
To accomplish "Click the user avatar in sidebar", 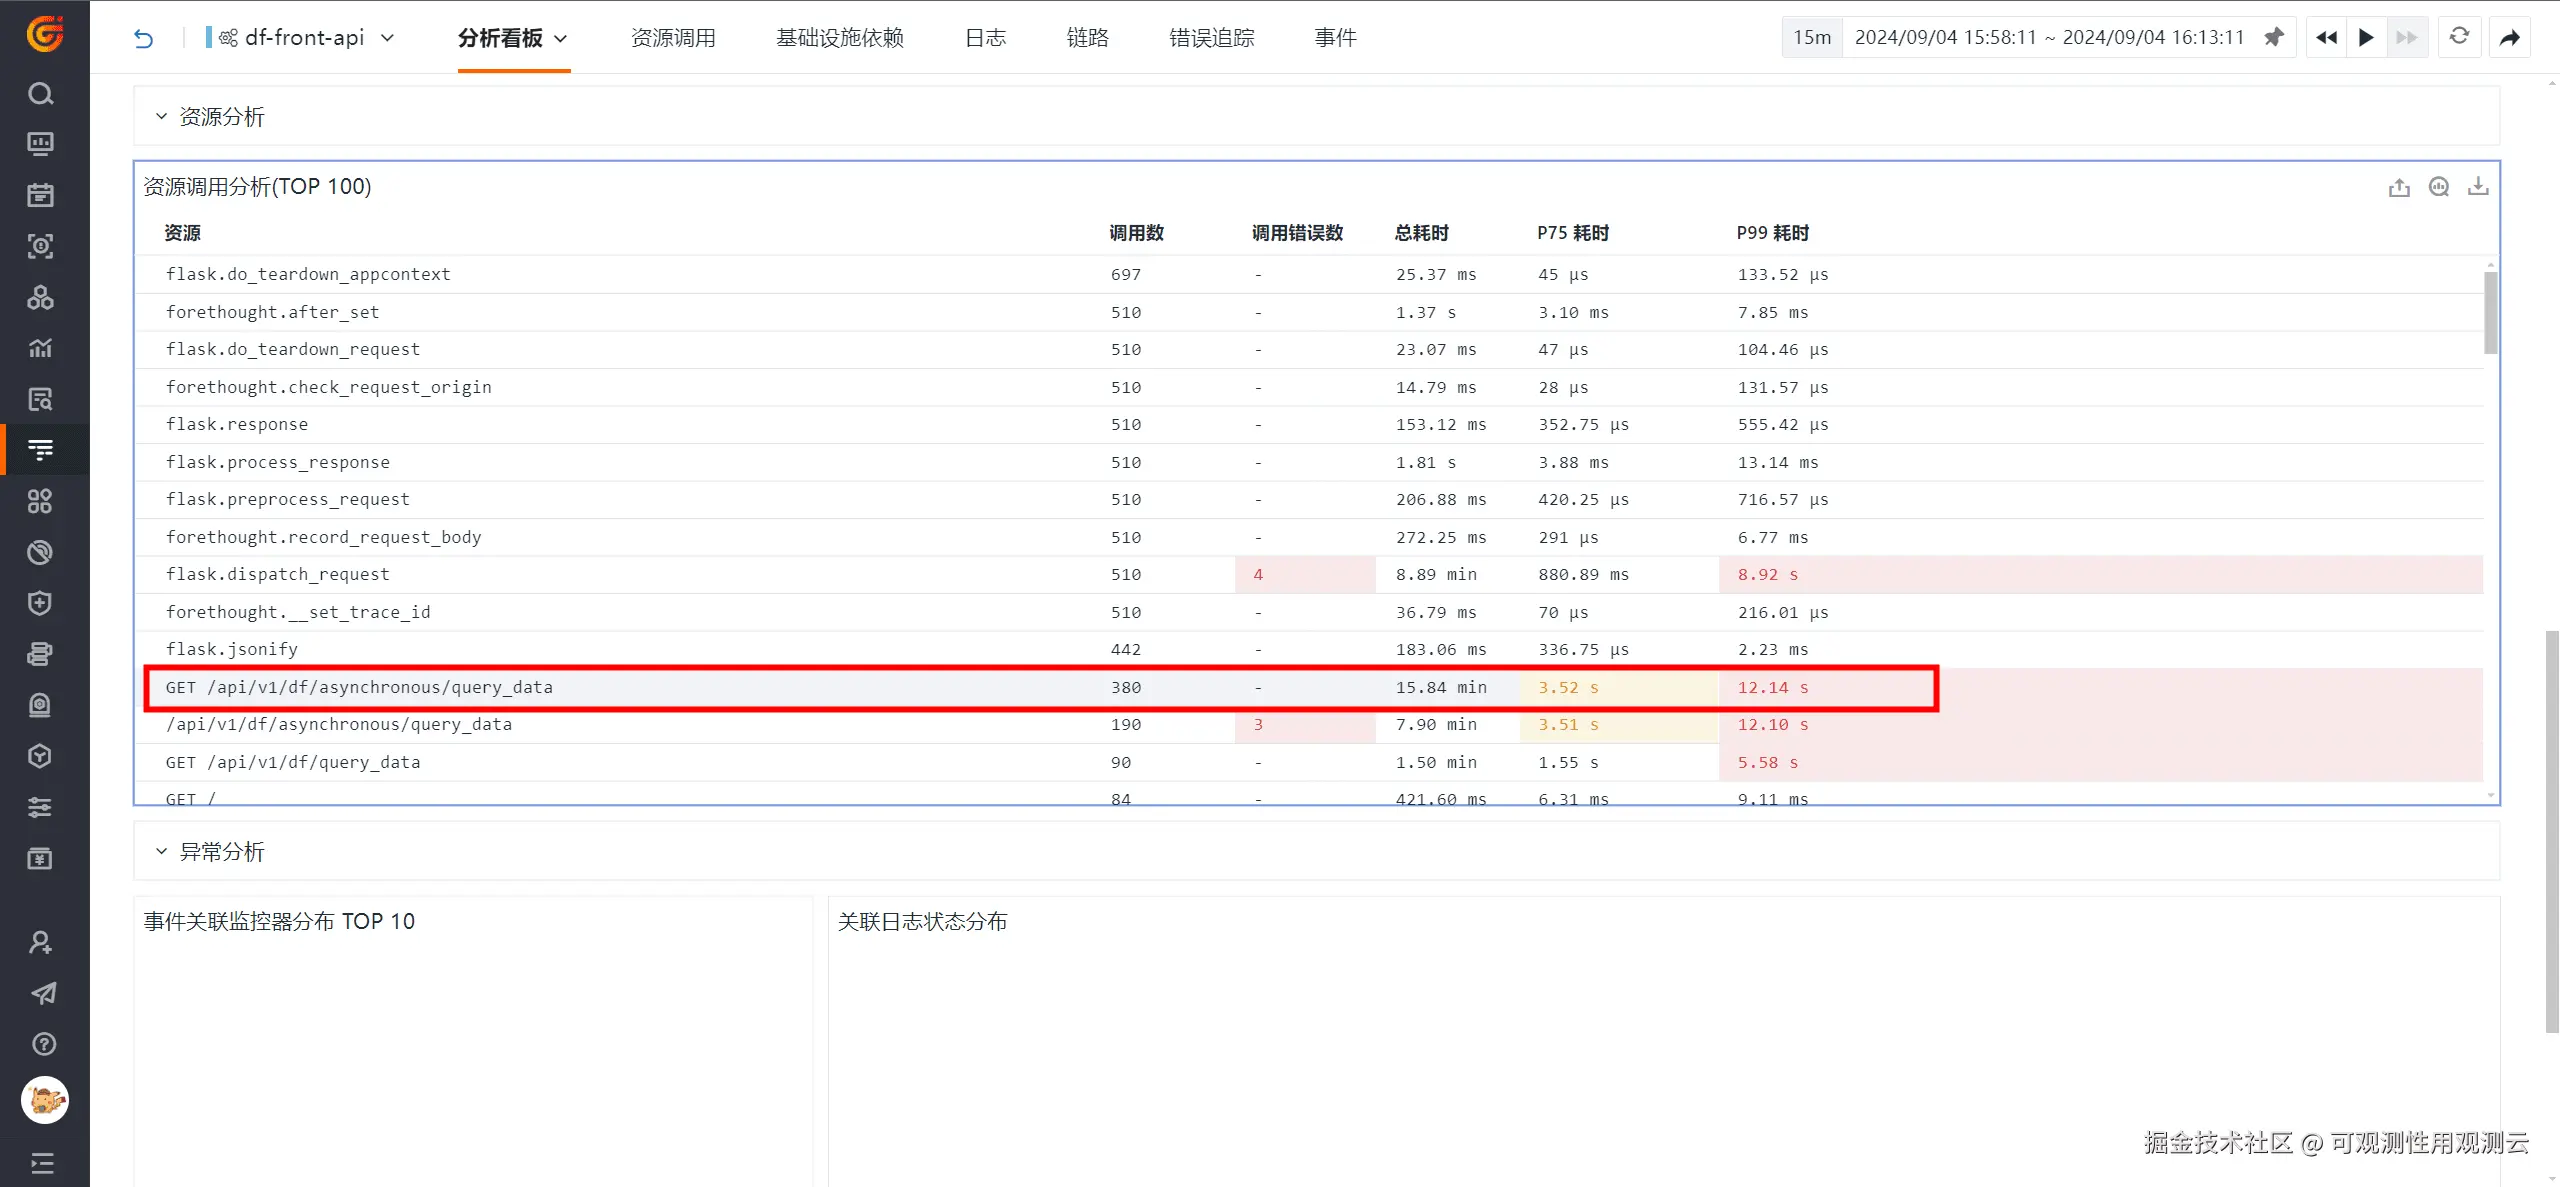I will (44, 1100).
